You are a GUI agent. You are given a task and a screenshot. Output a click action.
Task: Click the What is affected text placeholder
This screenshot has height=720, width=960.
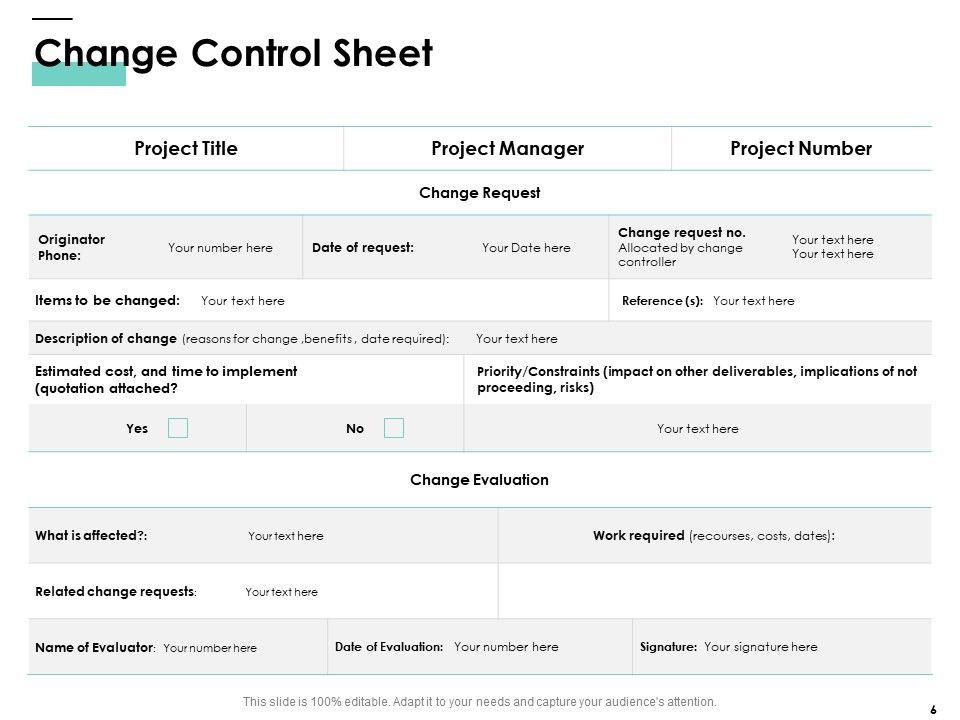[286, 536]
